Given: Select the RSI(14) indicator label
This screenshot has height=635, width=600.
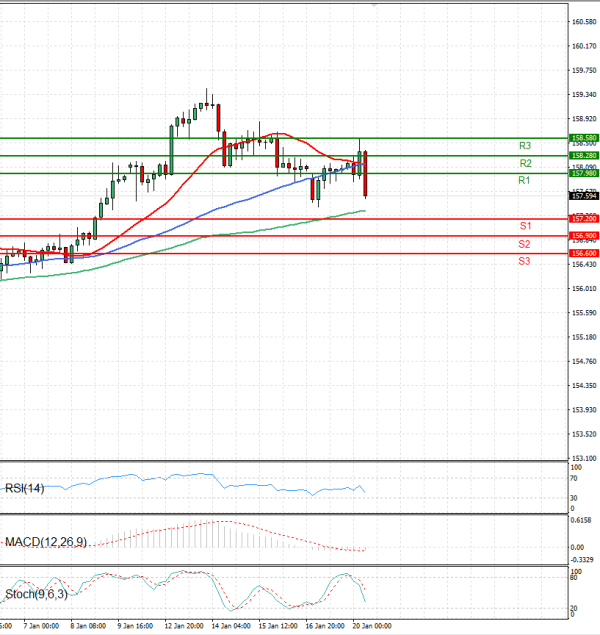Looking at the screenshot, I should [x=25, y=488].
